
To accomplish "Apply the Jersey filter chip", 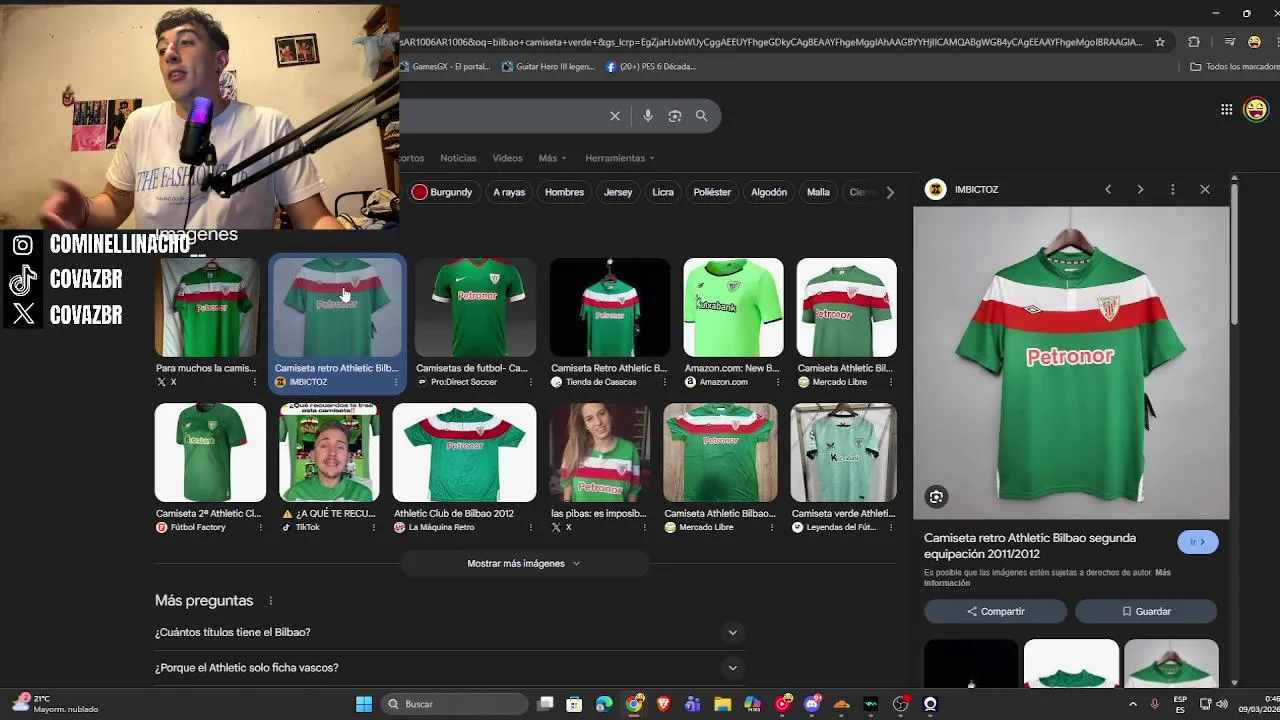I will tap(618, 192).
